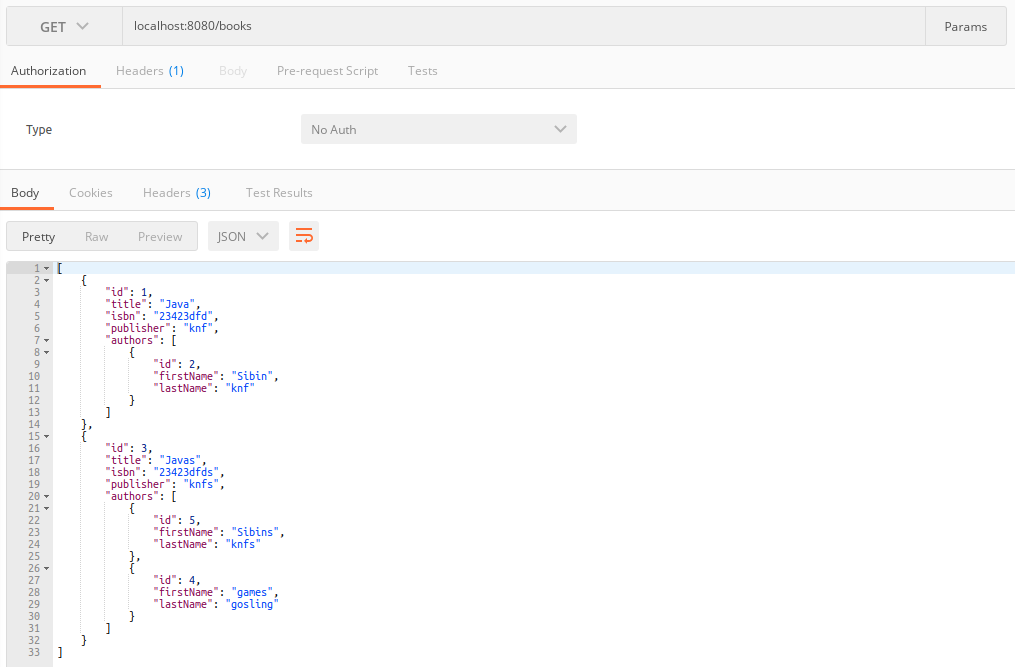Collapse the first book object at line 2
Image resolution: width=1015 pixels, height=667 pixels.
(x=44, y=280)
